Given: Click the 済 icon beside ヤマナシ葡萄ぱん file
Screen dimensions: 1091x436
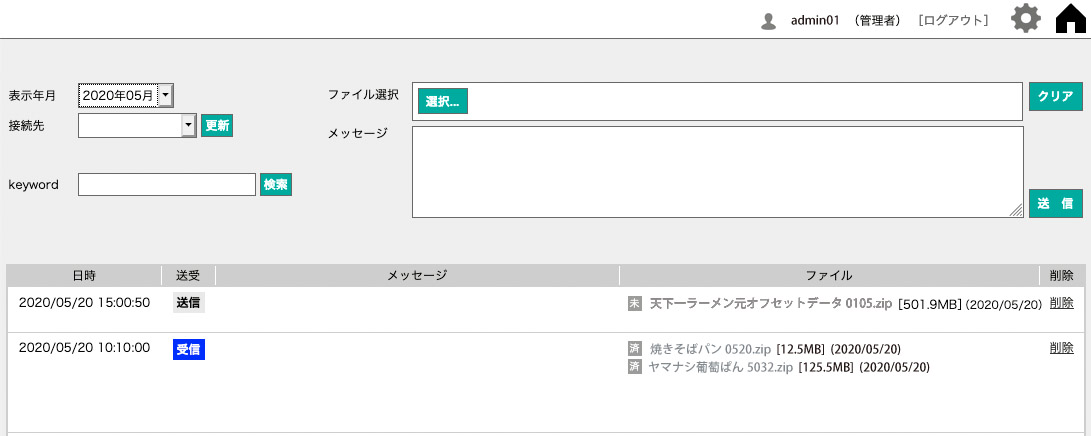Looking at the screenshot, I should [x=634, y=367].
